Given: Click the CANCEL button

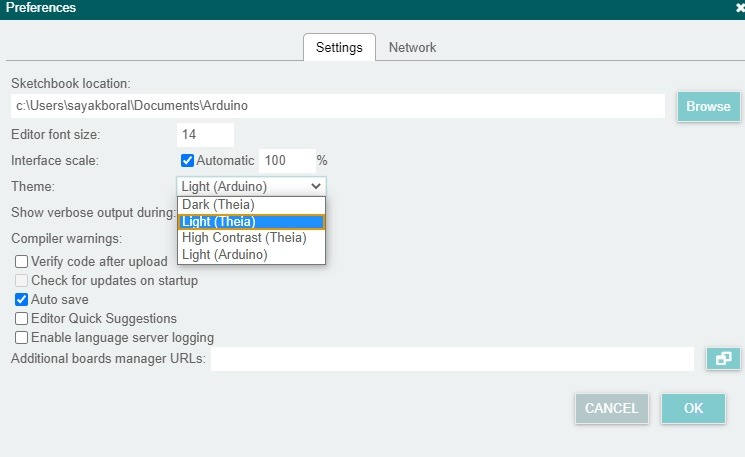Looking at the screenshot, I should pyautogui.click(x=611, y=409).
